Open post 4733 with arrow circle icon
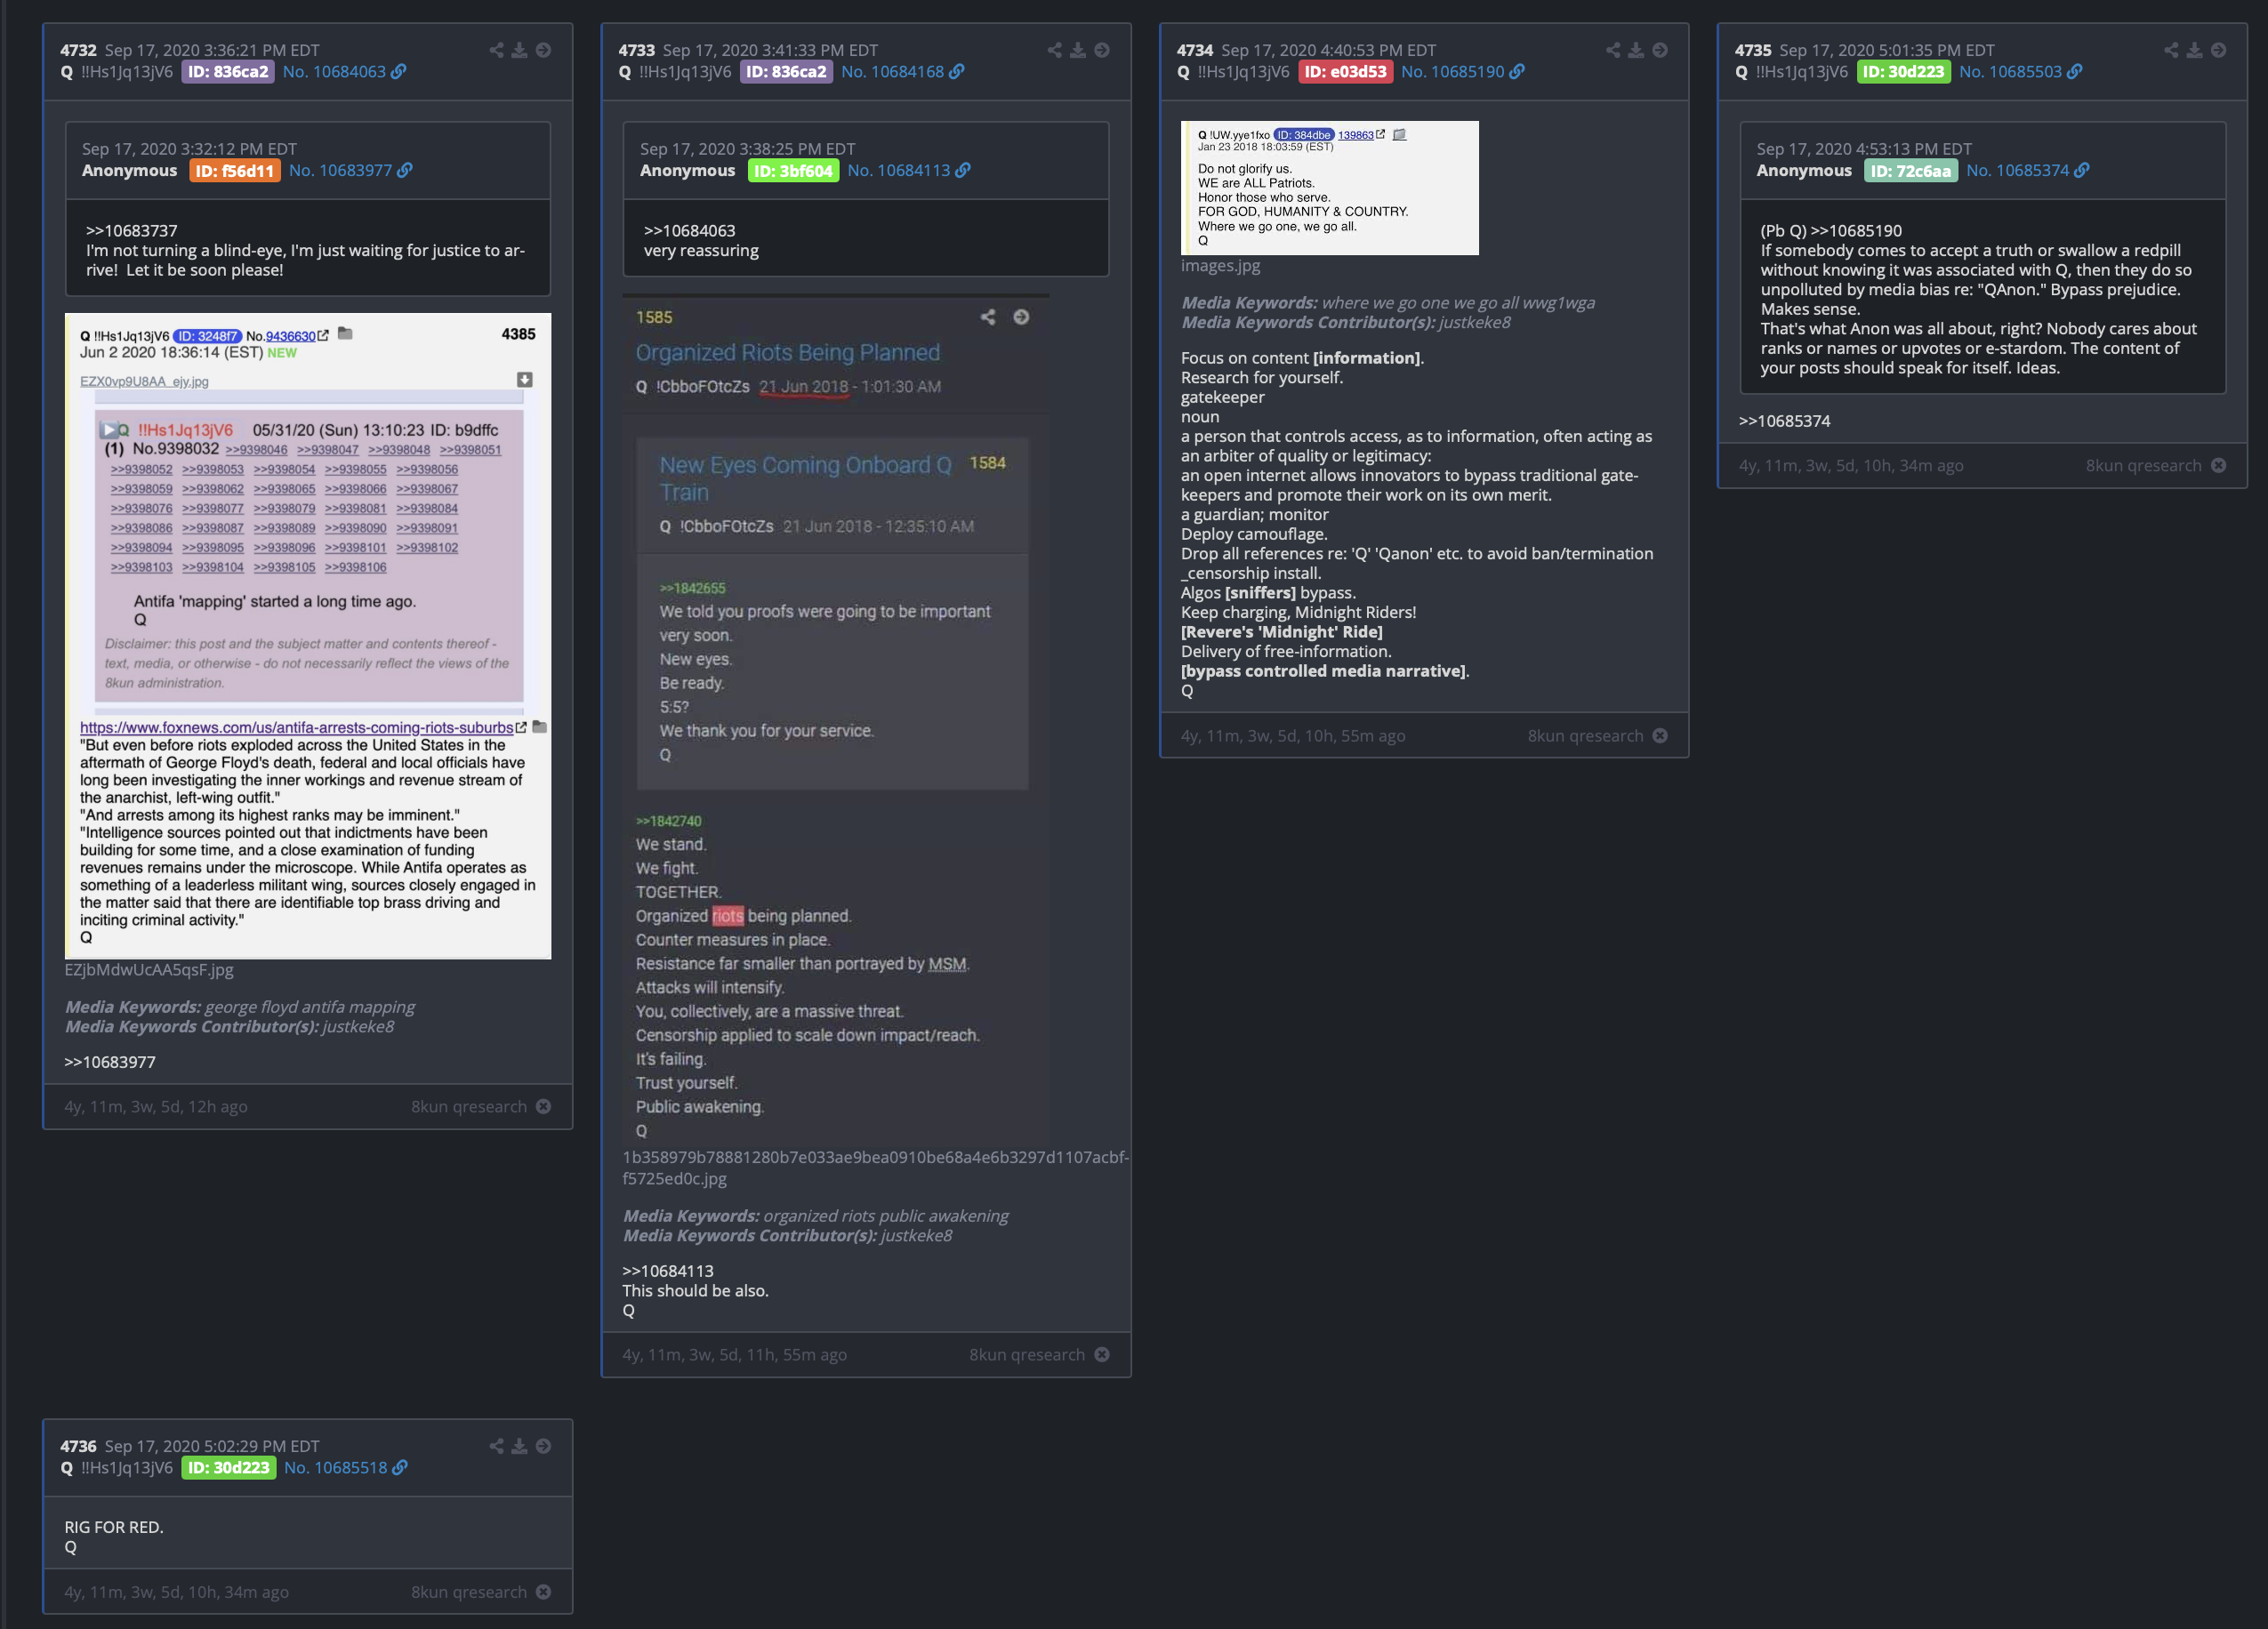The height and width of the screenshot is (1629, 2268). [1102, 50]
